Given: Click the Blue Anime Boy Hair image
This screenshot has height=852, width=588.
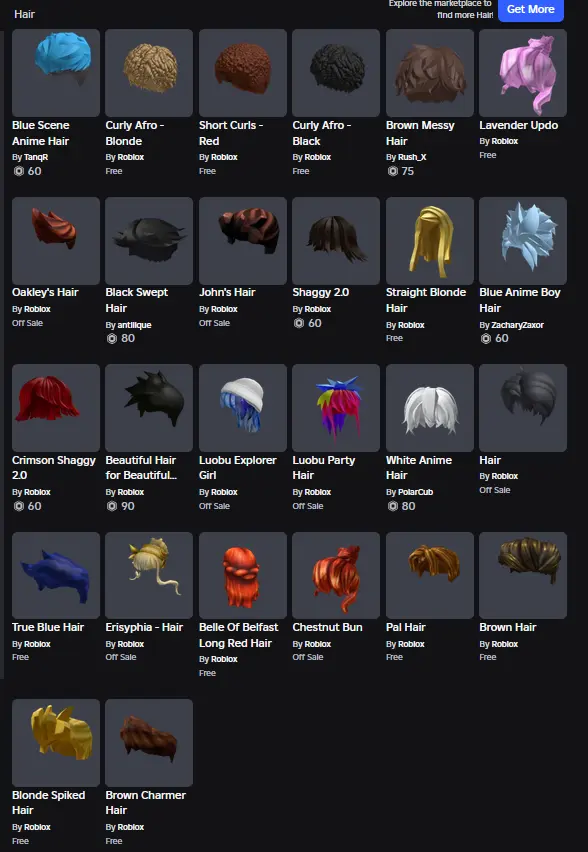Looking at the screenshot, I should click(x=523, y=241).
